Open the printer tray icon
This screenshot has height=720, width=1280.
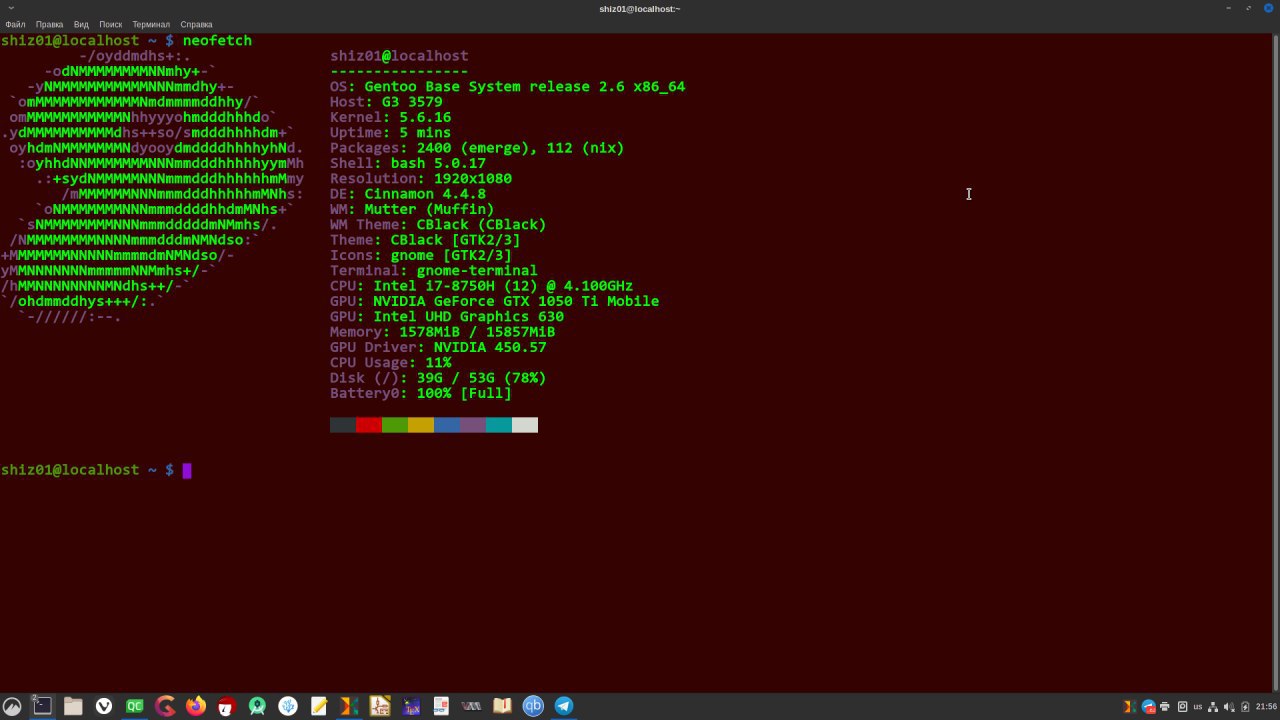(x=1165, y=706)
